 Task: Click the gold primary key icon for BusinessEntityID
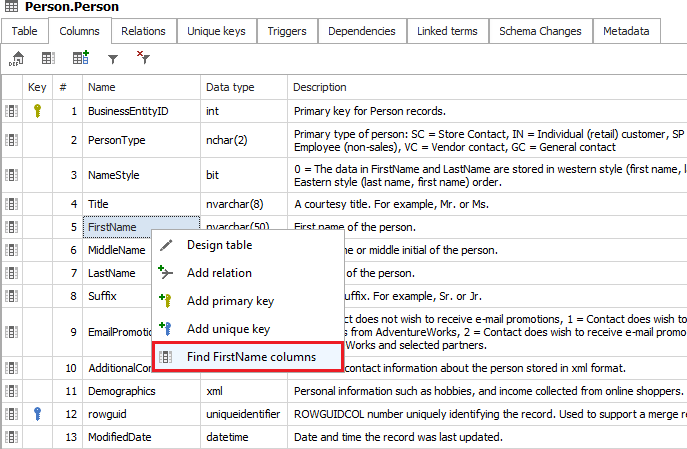coord(37,110)
